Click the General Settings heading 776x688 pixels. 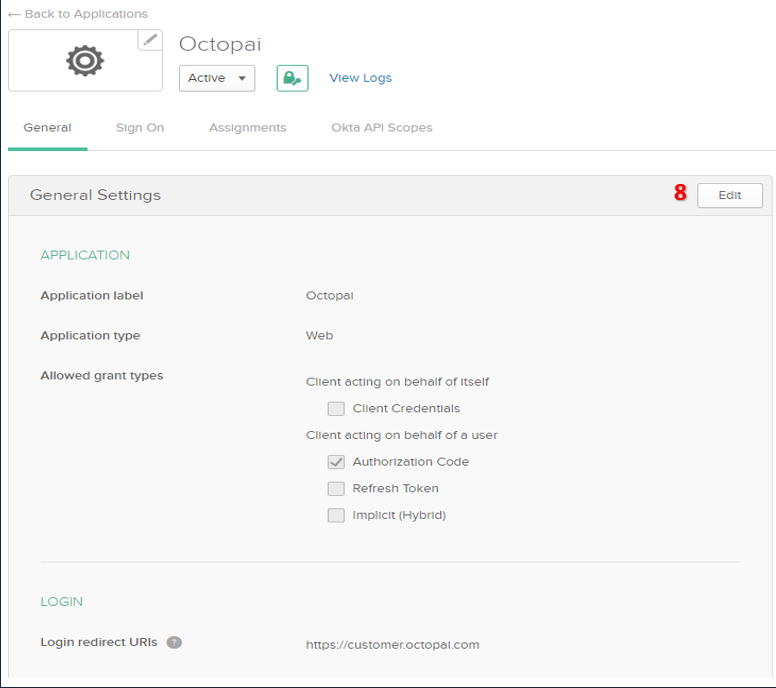(x=95, y=195)
